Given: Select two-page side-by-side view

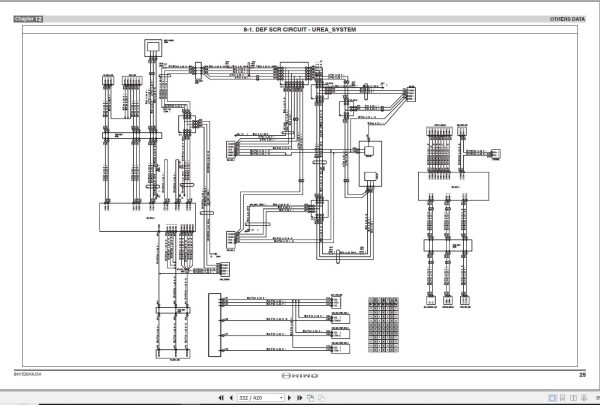Looking at the screenshot, I should tap(573, 398).
